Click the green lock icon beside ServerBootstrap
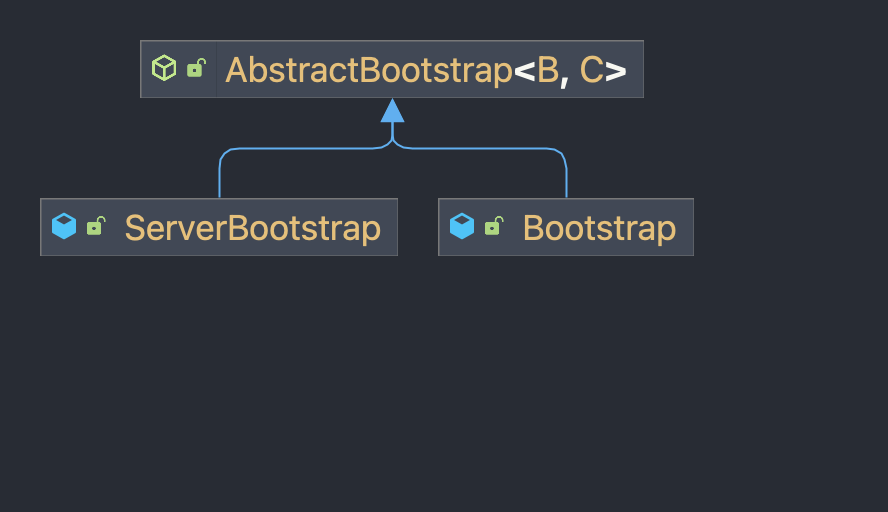This screenshot has height=512, width=888. point(96,225)
